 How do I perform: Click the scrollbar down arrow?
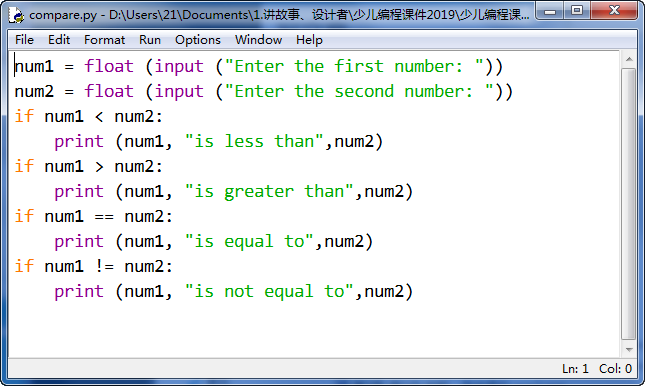click(629, 349)
